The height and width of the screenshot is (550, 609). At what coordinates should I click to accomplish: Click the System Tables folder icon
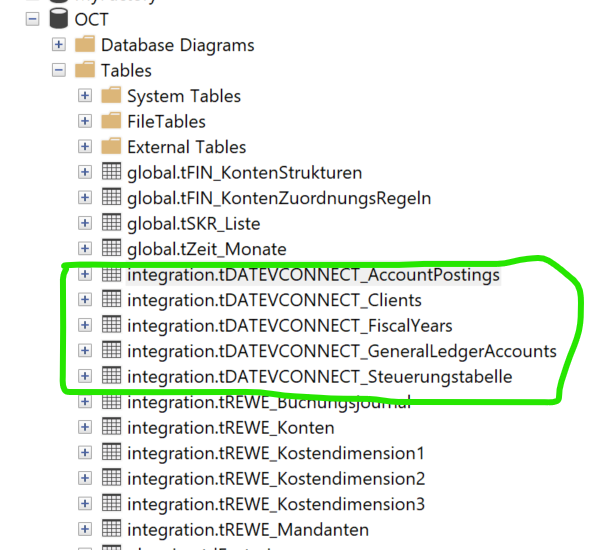[x=111, y=95]
